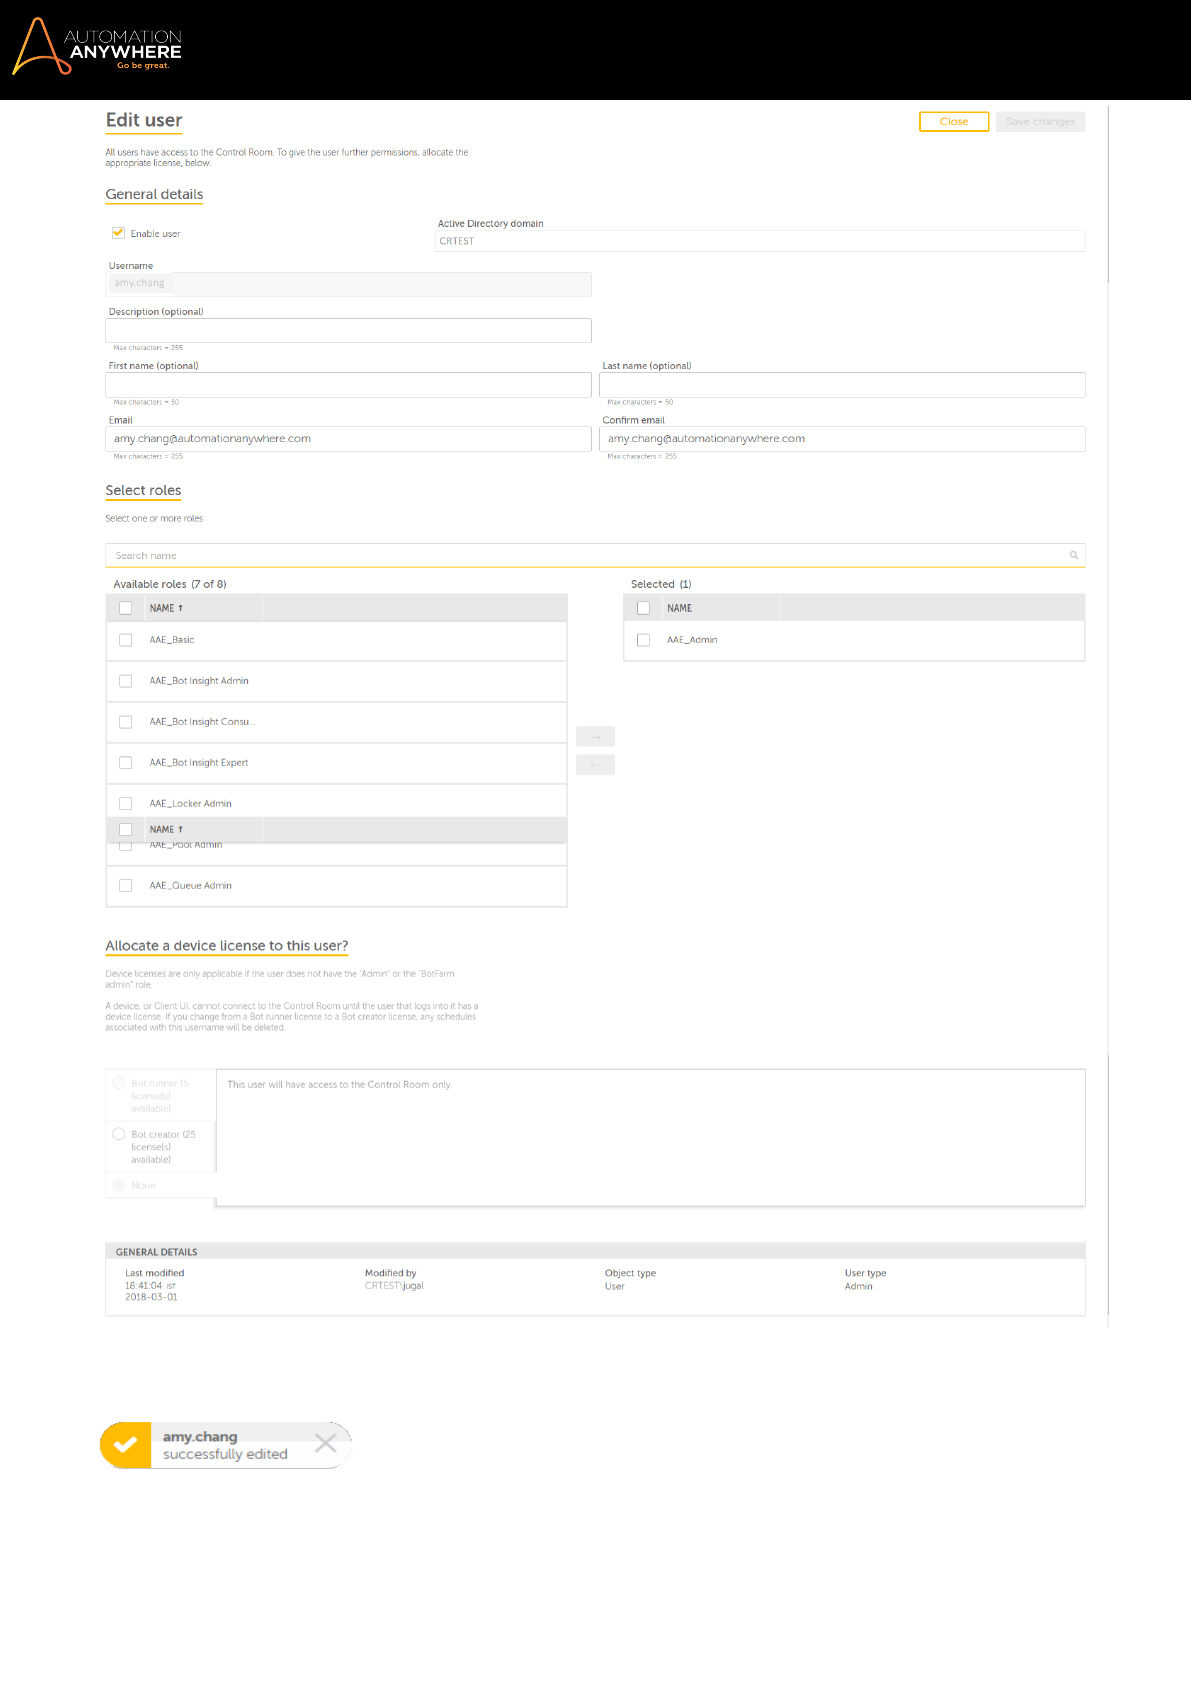This screenshot has width=1191, height=1684.
Task: Click into the Description field
Action: click(348, 330)
